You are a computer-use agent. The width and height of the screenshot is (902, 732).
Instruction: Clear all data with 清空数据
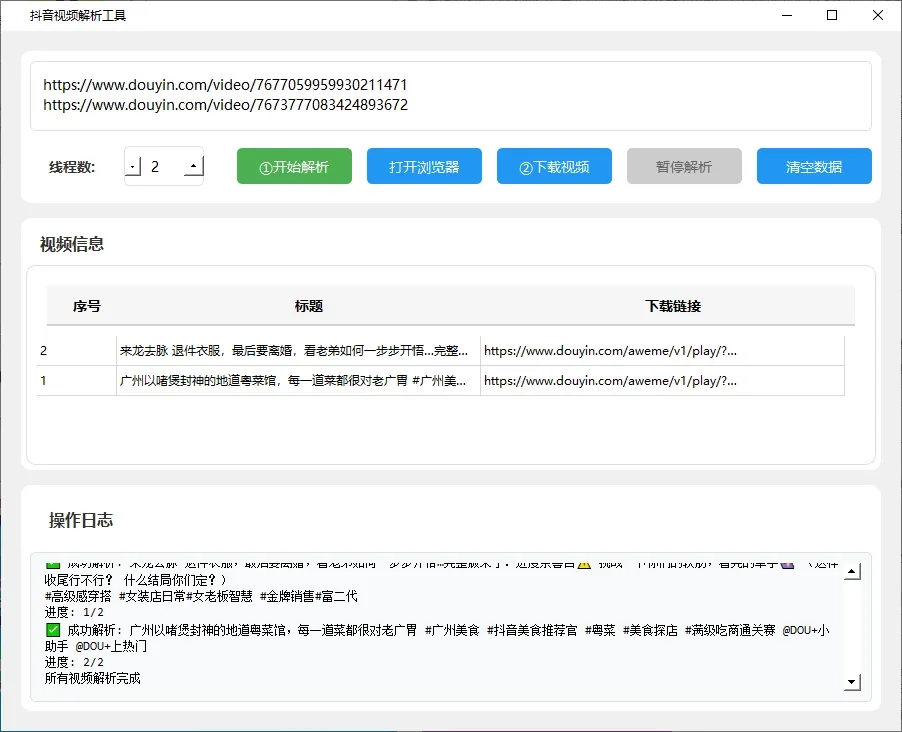[814, 166]
